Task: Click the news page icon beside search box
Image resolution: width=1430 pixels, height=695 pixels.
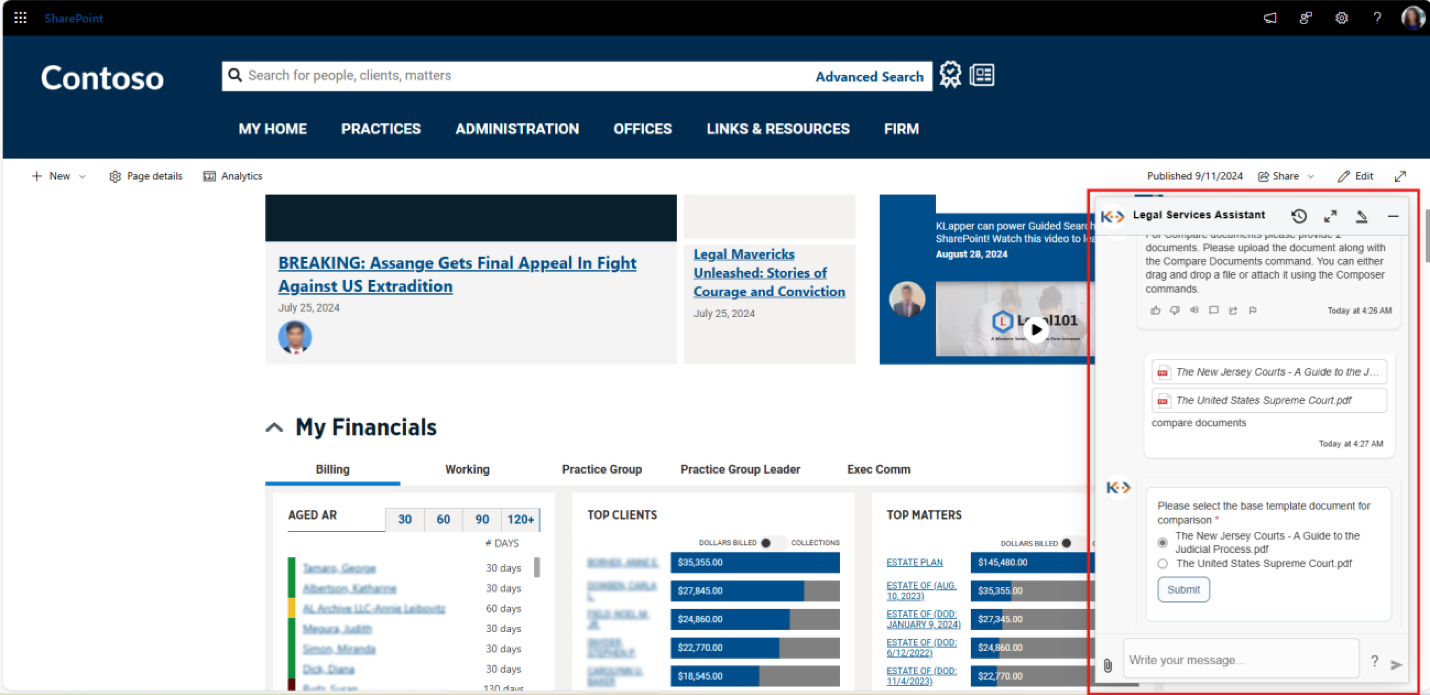Action: pos(982,75)
